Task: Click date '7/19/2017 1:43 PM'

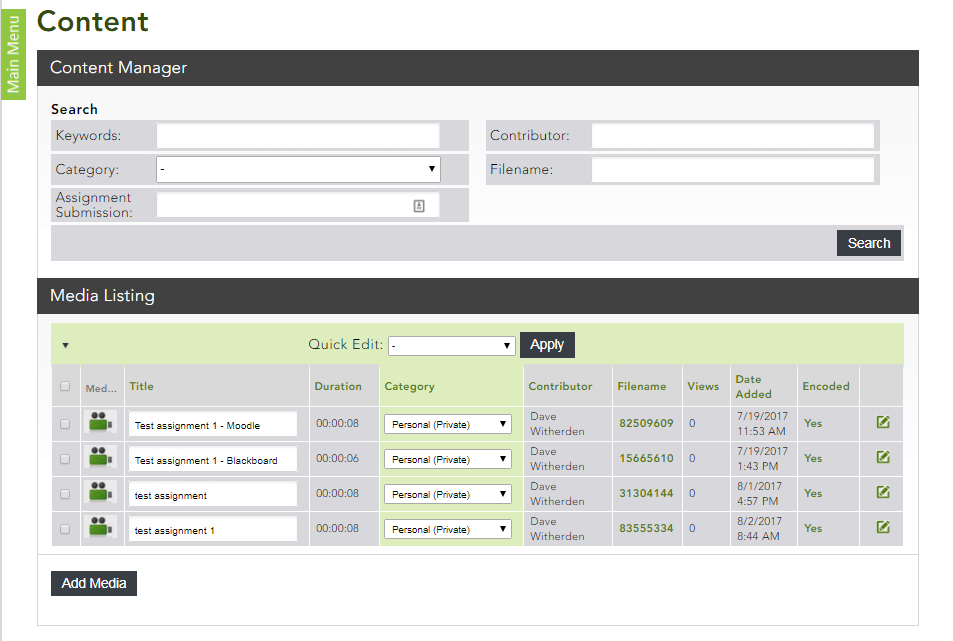Action: pos(762,459)
